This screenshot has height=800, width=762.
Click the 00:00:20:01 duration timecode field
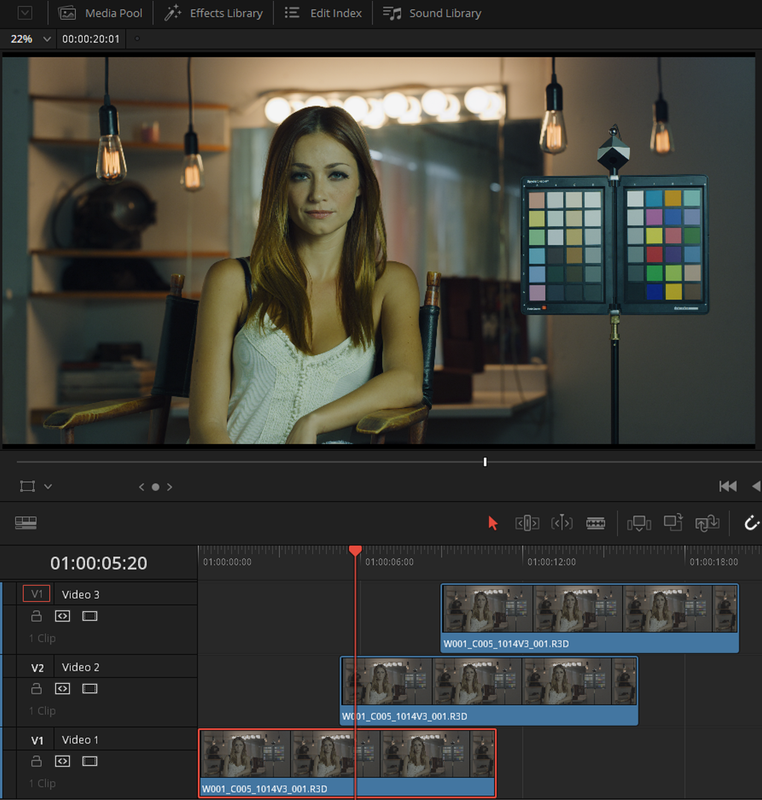coord(91,39)
